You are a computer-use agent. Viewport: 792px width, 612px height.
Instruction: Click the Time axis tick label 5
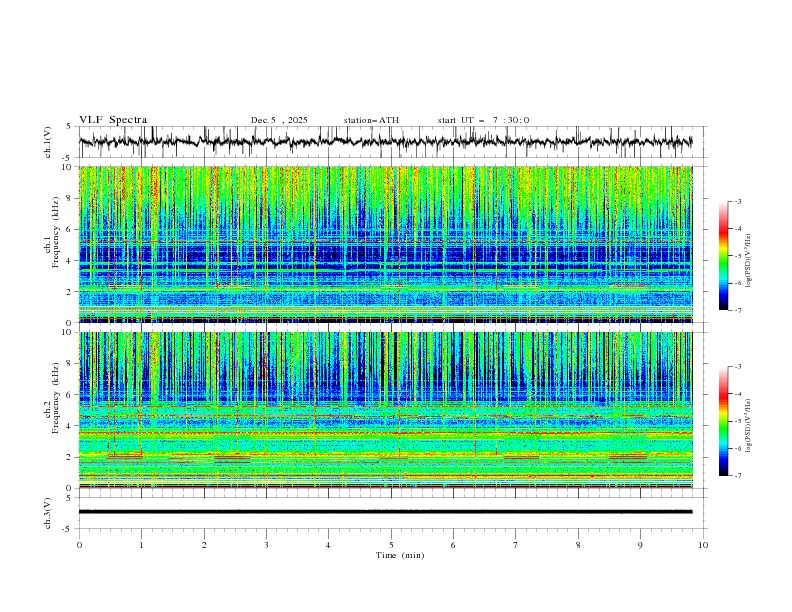tap(391, 545)
